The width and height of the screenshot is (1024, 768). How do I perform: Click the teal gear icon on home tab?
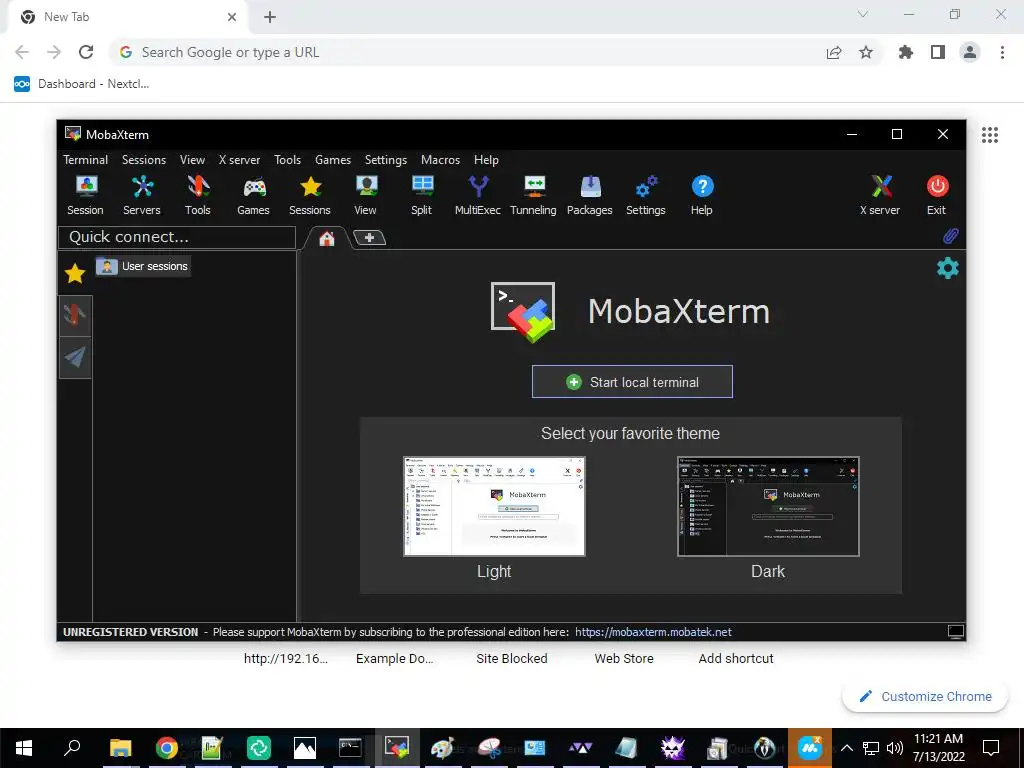(x=948, y=268)
